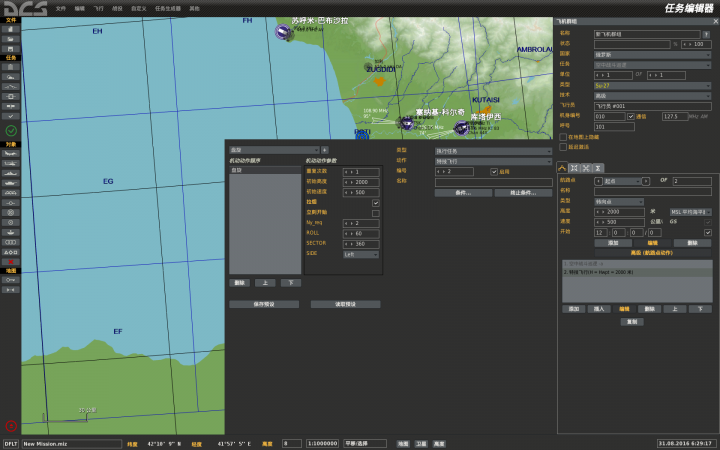Screen dimensions: 720x450
Task: Go to previous waypoint with left arrow
Action: [598, 181]
